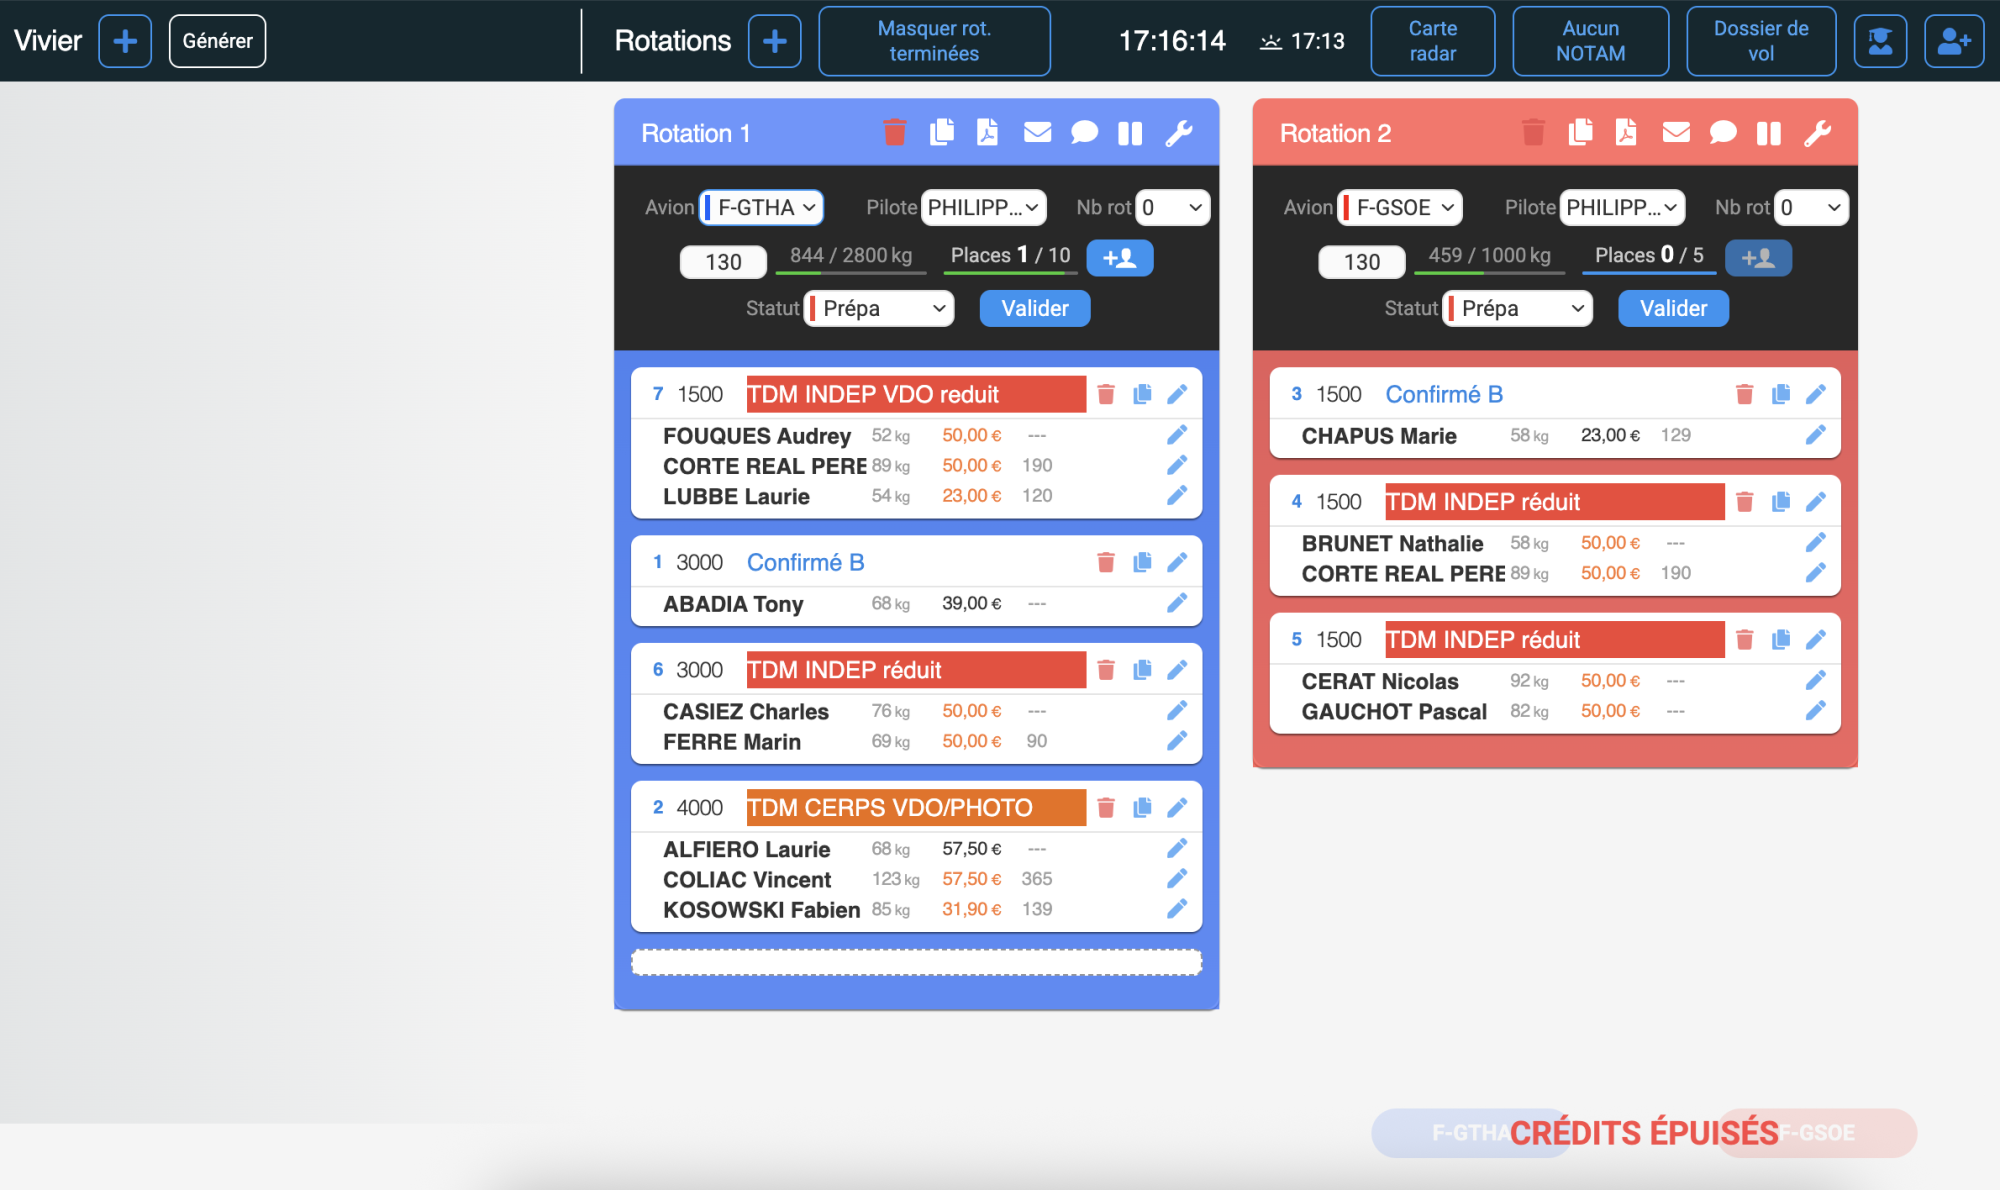Edit ABADIA Tony passenger entry
Screen dimensions: 2000x1190
click(1177, 603)
